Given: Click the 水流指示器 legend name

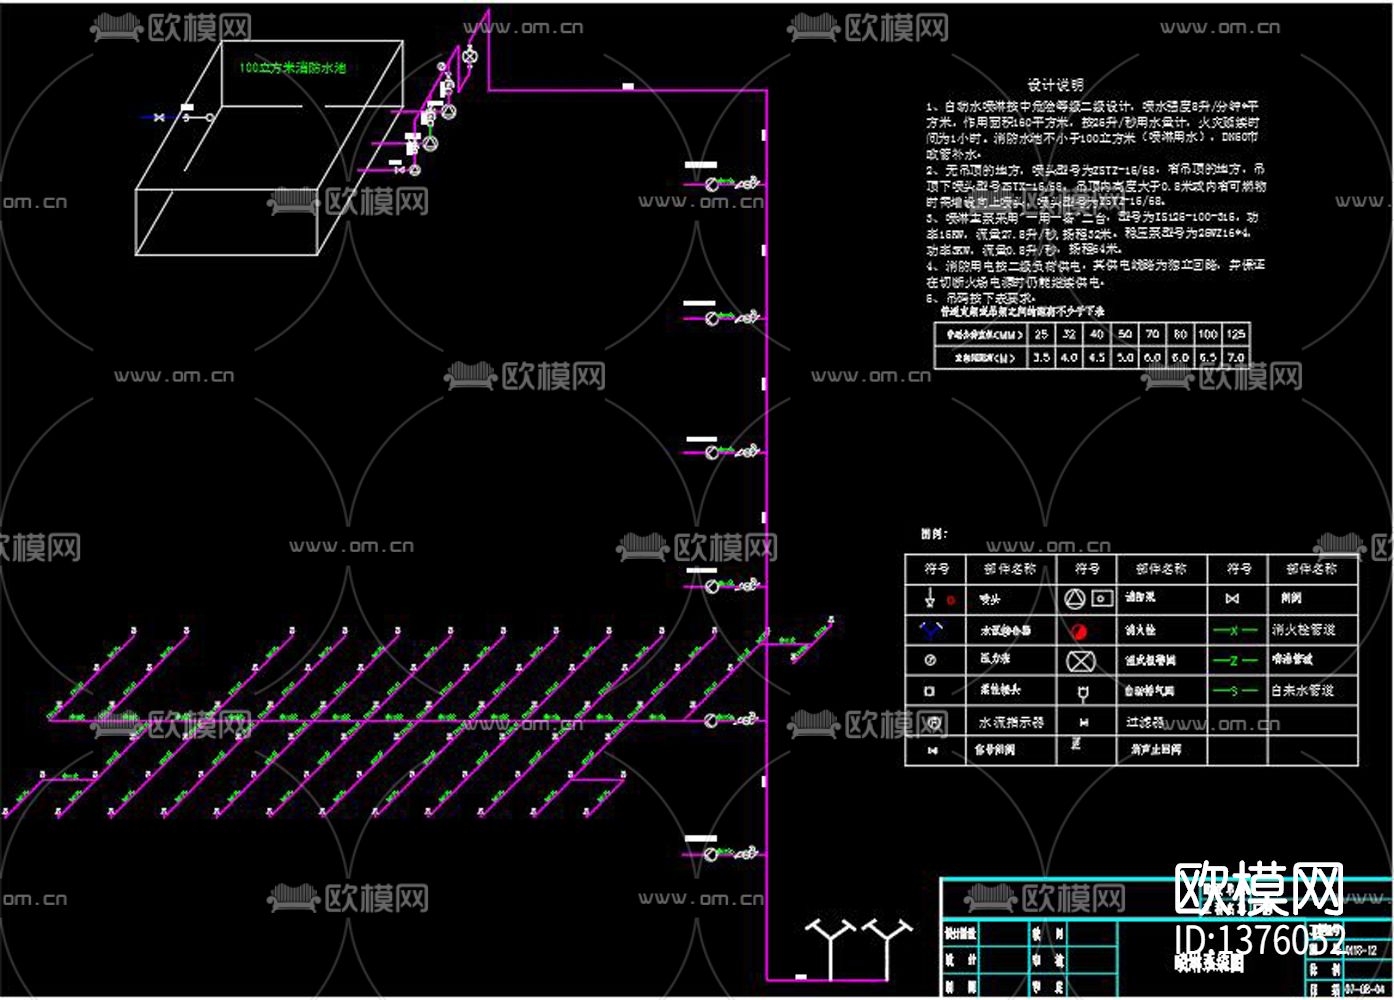Looking at the screenshot, I should [x=1011, y=722].
